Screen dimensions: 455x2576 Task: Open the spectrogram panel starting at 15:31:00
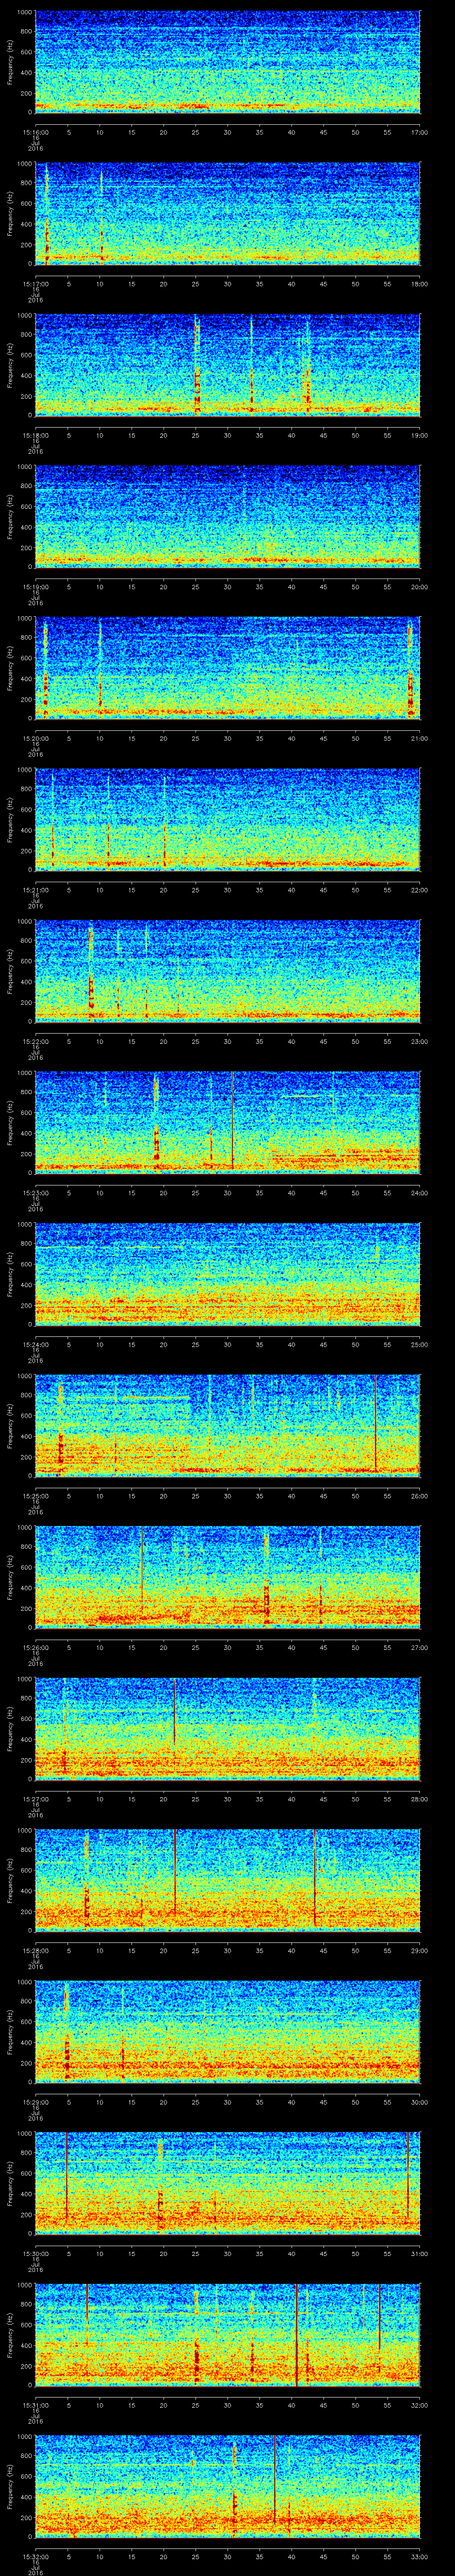click(x=227, y=2334)
